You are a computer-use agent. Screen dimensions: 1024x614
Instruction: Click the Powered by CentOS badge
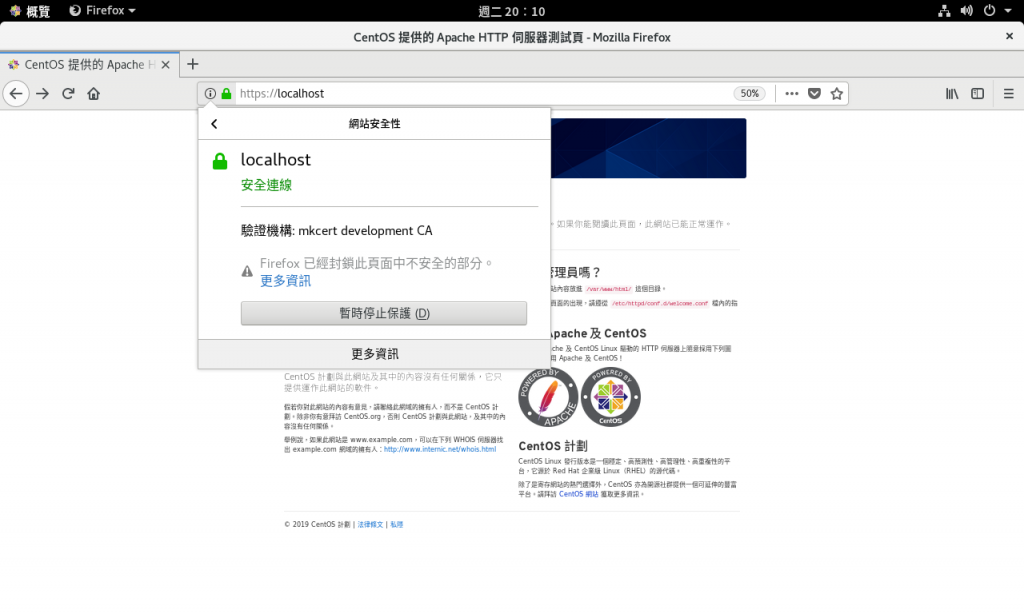[610, 397]
